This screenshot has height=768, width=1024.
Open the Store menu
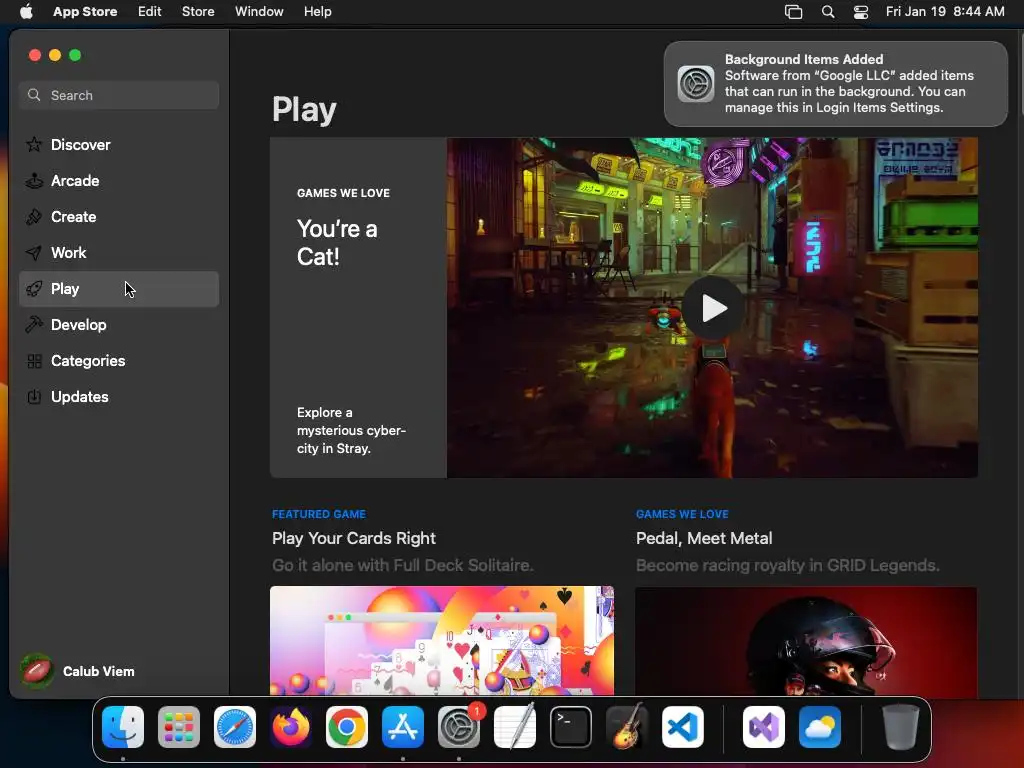pos(198,12)
